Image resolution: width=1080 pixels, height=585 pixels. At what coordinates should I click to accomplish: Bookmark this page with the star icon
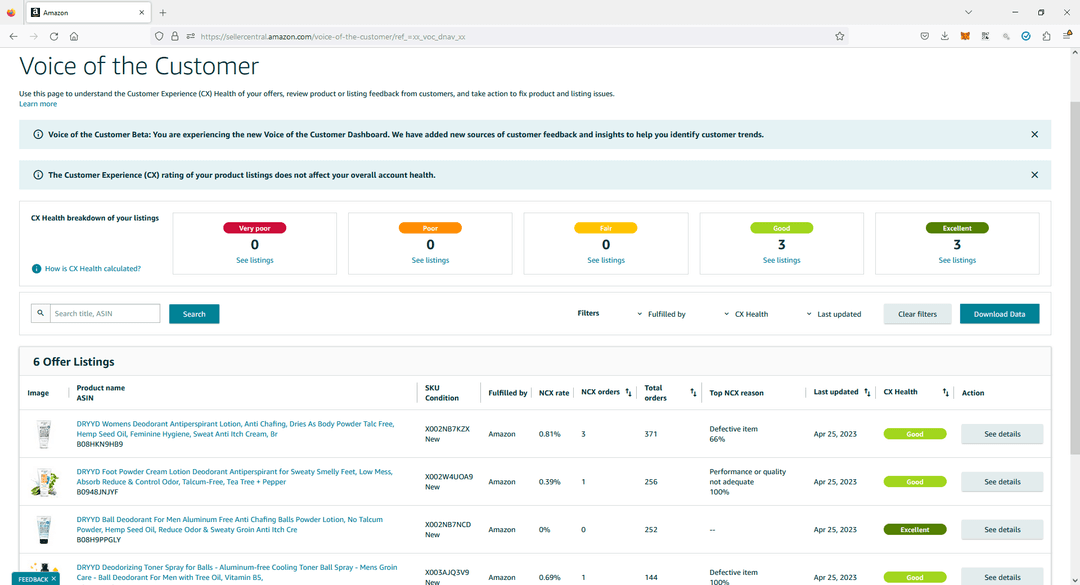840,37
